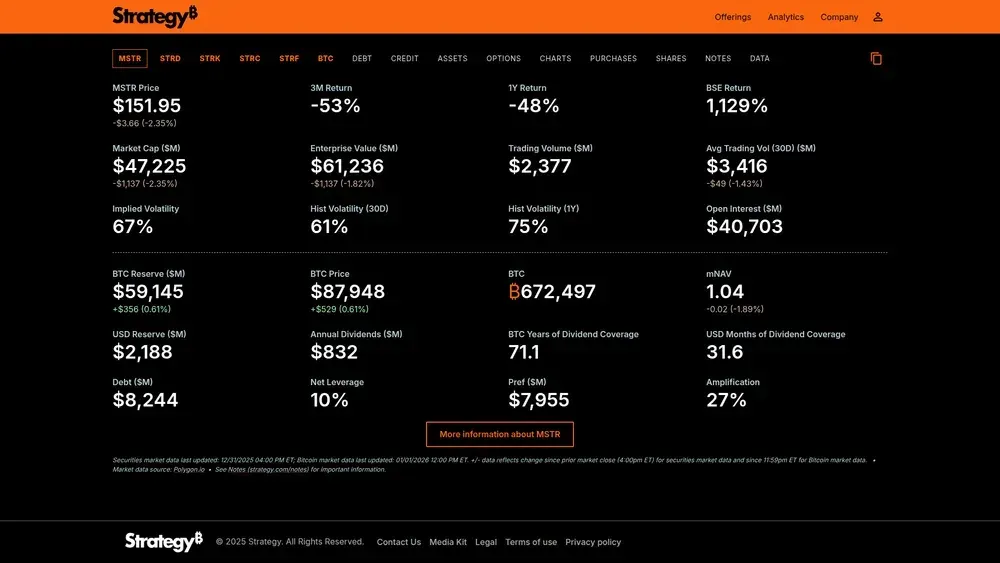Click the Debt value $8,244

coord(145,400)
